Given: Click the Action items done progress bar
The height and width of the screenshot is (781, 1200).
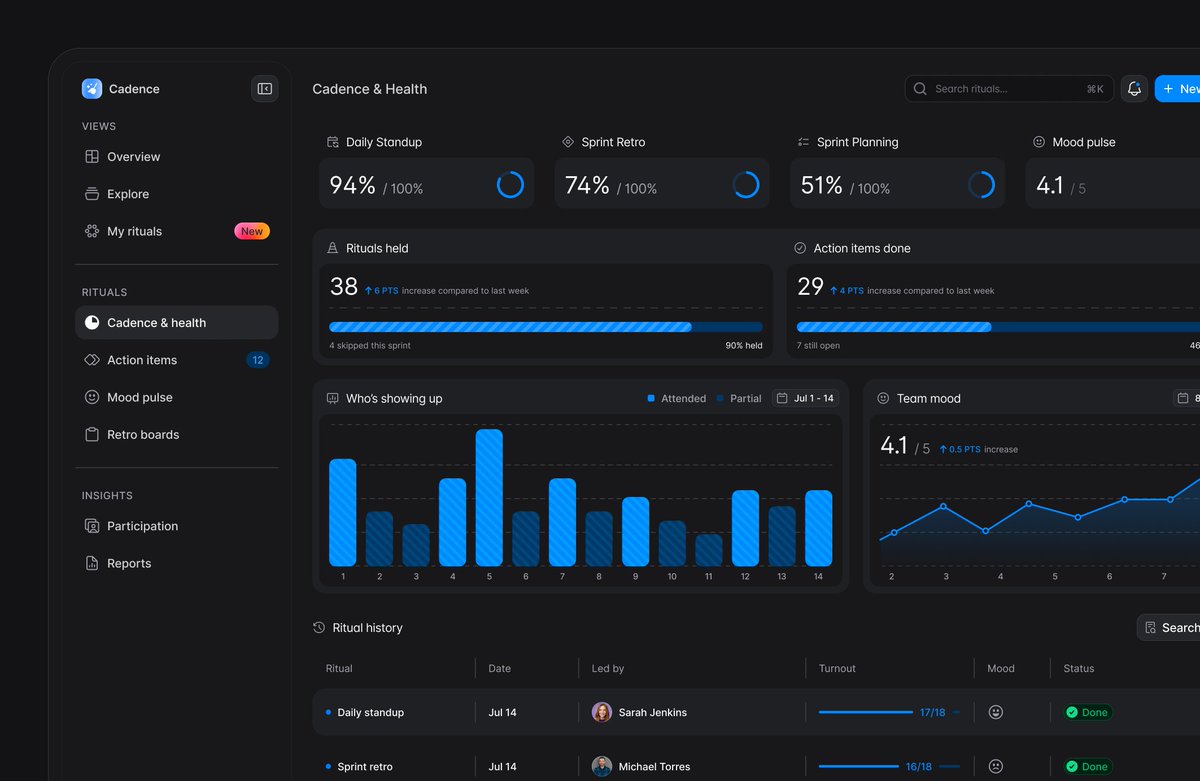Looking at the screenshot, I should tap(998, 327).
